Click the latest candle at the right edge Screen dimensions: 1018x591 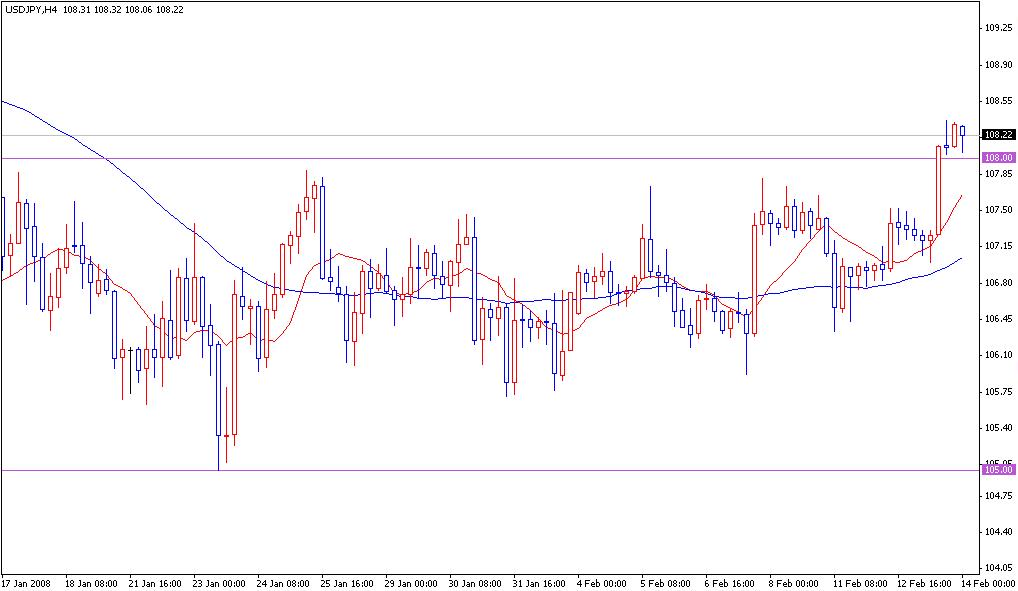click(963, 130)
